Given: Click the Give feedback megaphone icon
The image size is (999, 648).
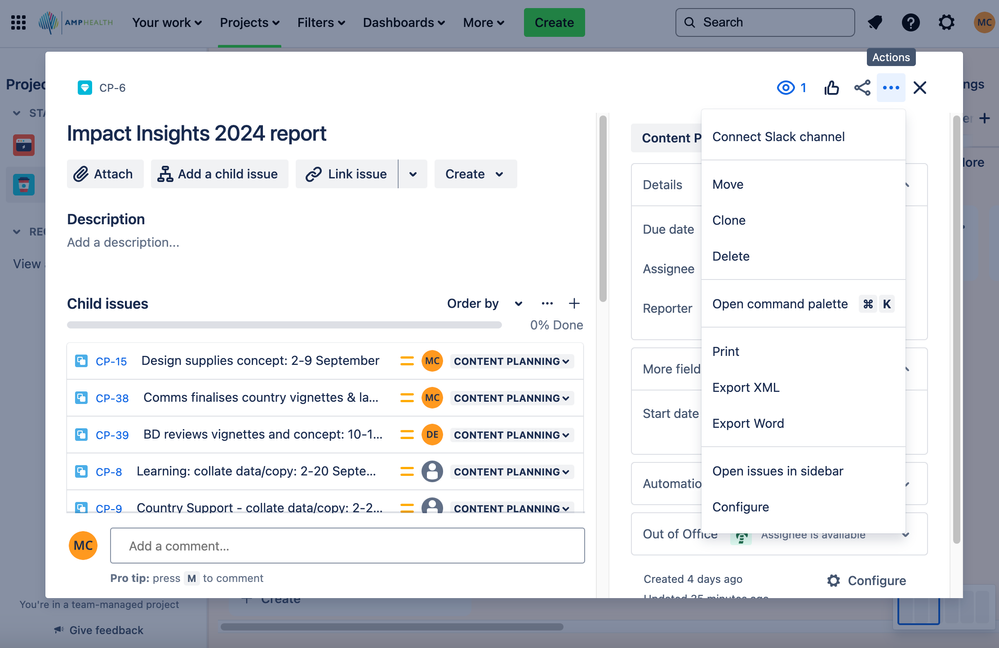Looking at the screenshot, I should click(59, 630).
